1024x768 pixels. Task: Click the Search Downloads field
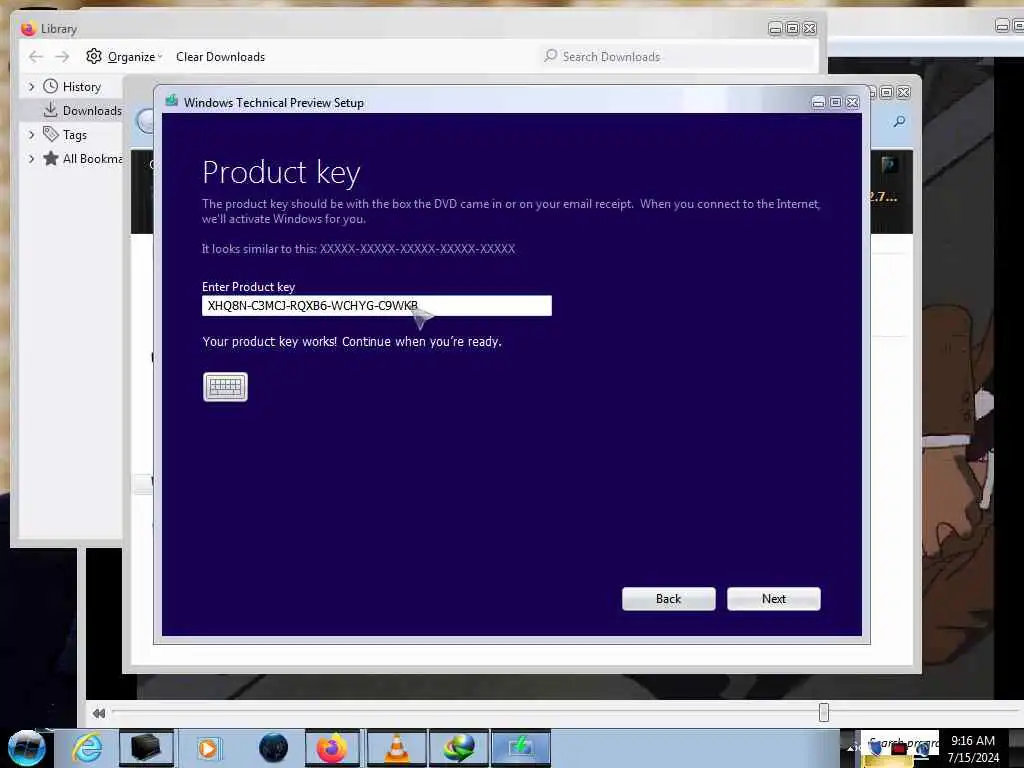tap(676, 57)
